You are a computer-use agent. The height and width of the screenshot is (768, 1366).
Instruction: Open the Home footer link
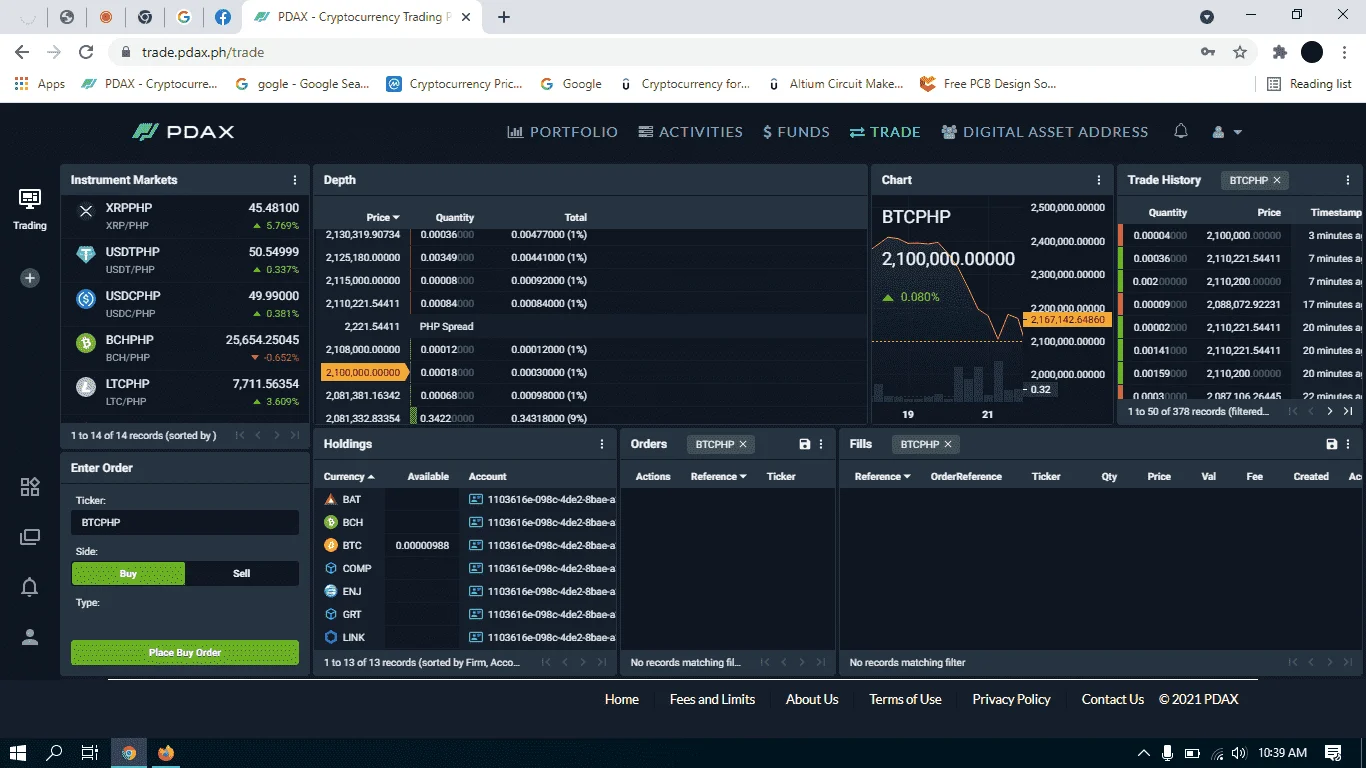click(x=622, y=699)
